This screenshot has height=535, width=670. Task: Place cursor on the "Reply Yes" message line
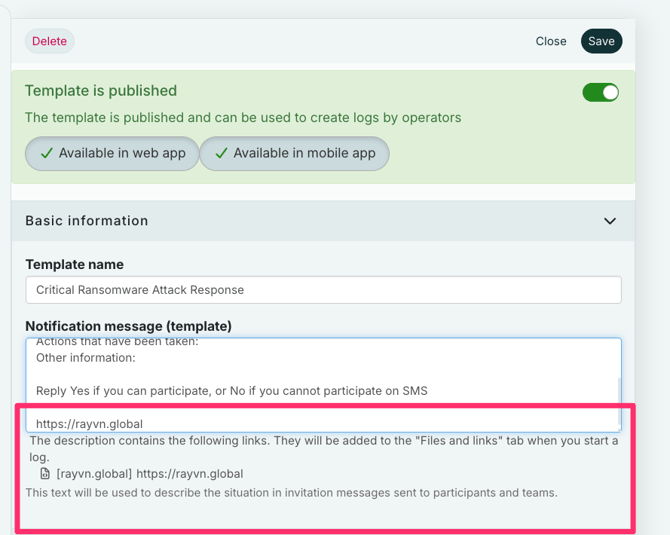[231, 390]
